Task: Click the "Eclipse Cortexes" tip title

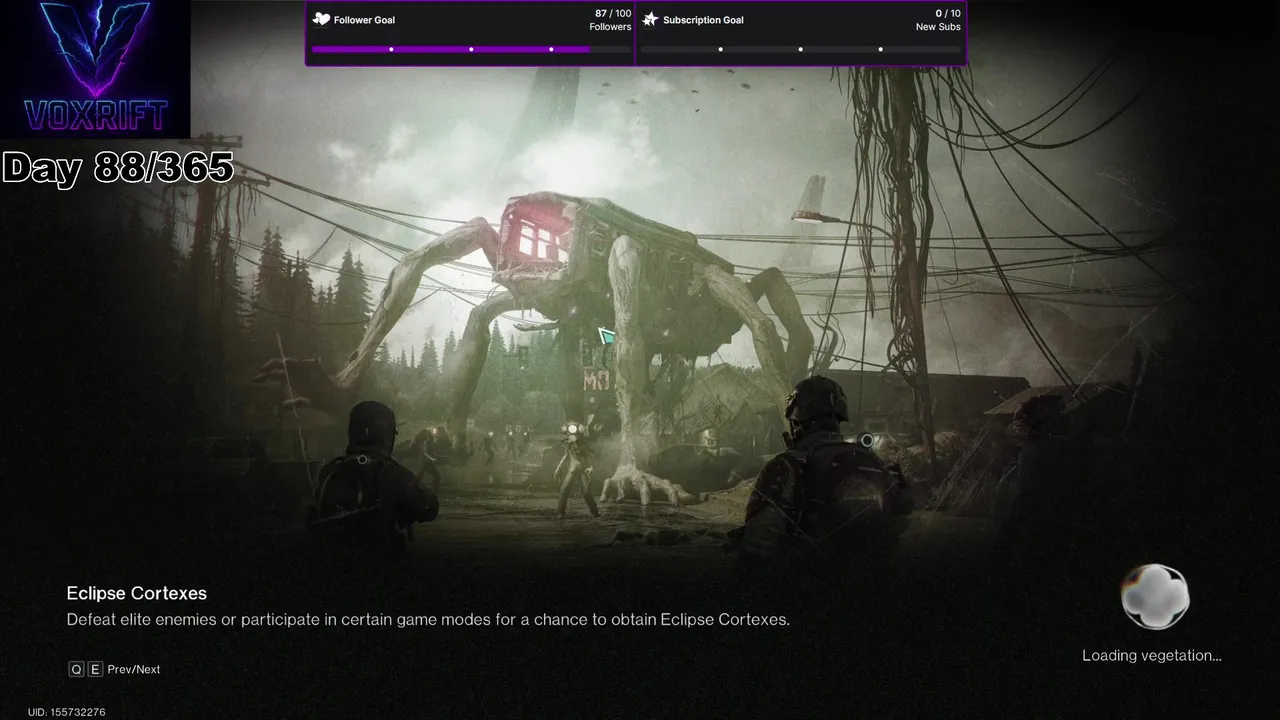Action: point(137,593)
